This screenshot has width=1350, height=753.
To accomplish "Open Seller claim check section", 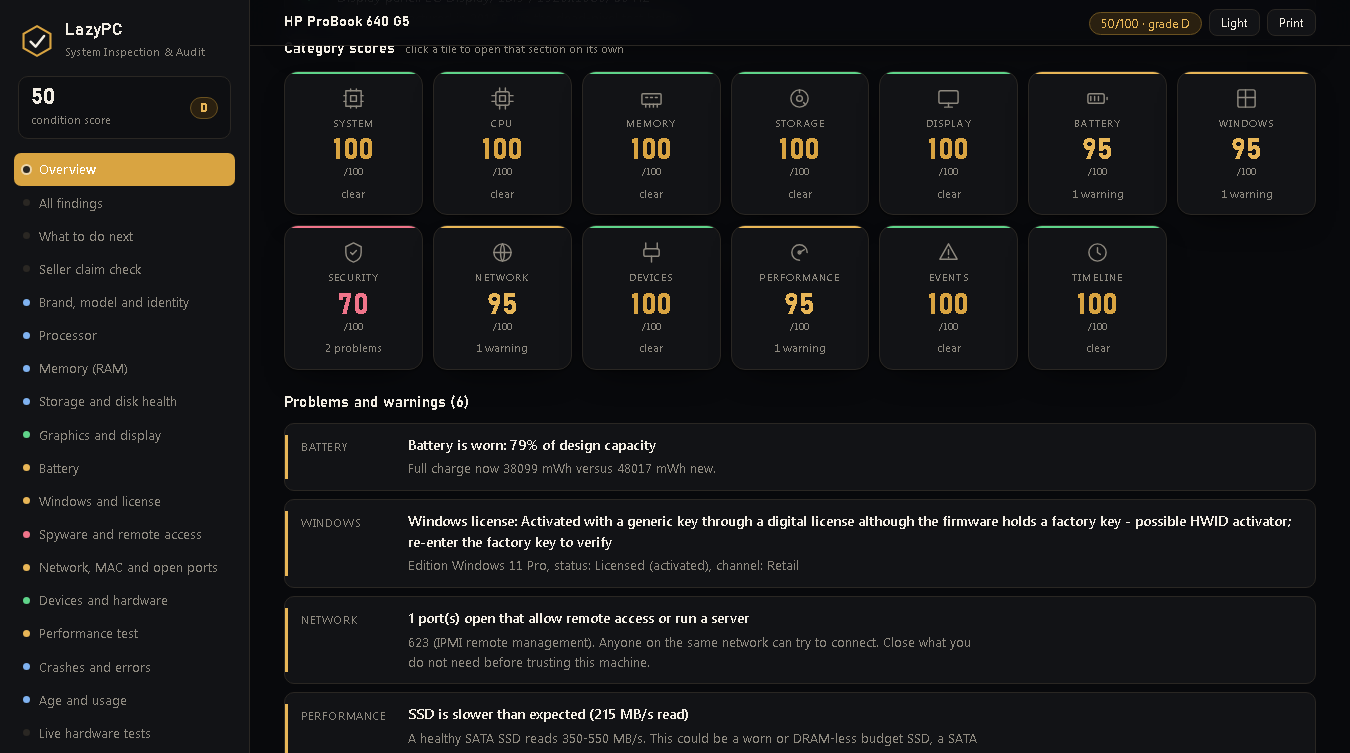I will (124, 269).
